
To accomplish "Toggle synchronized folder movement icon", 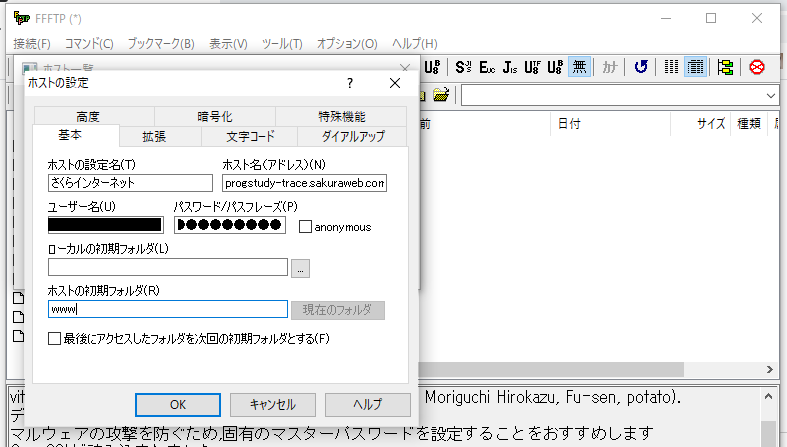I will click(725, 67).
